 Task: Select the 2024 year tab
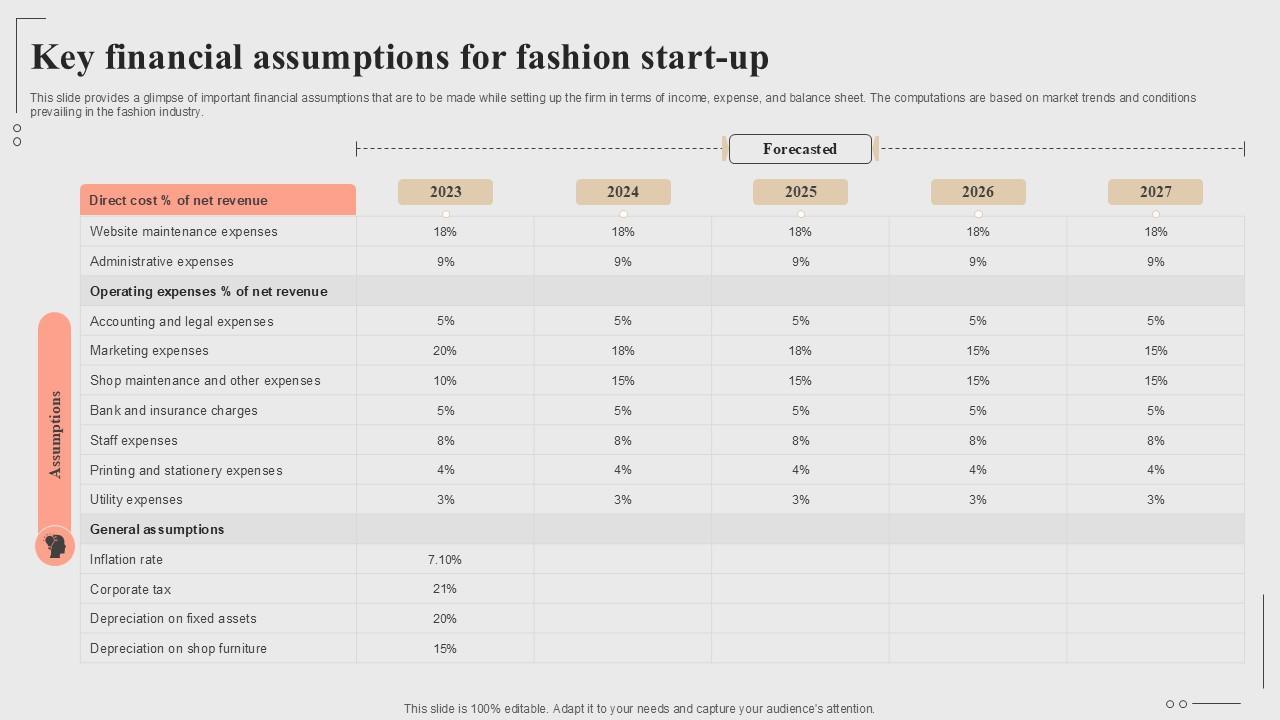pyautogui.click(x=623, y=192)
